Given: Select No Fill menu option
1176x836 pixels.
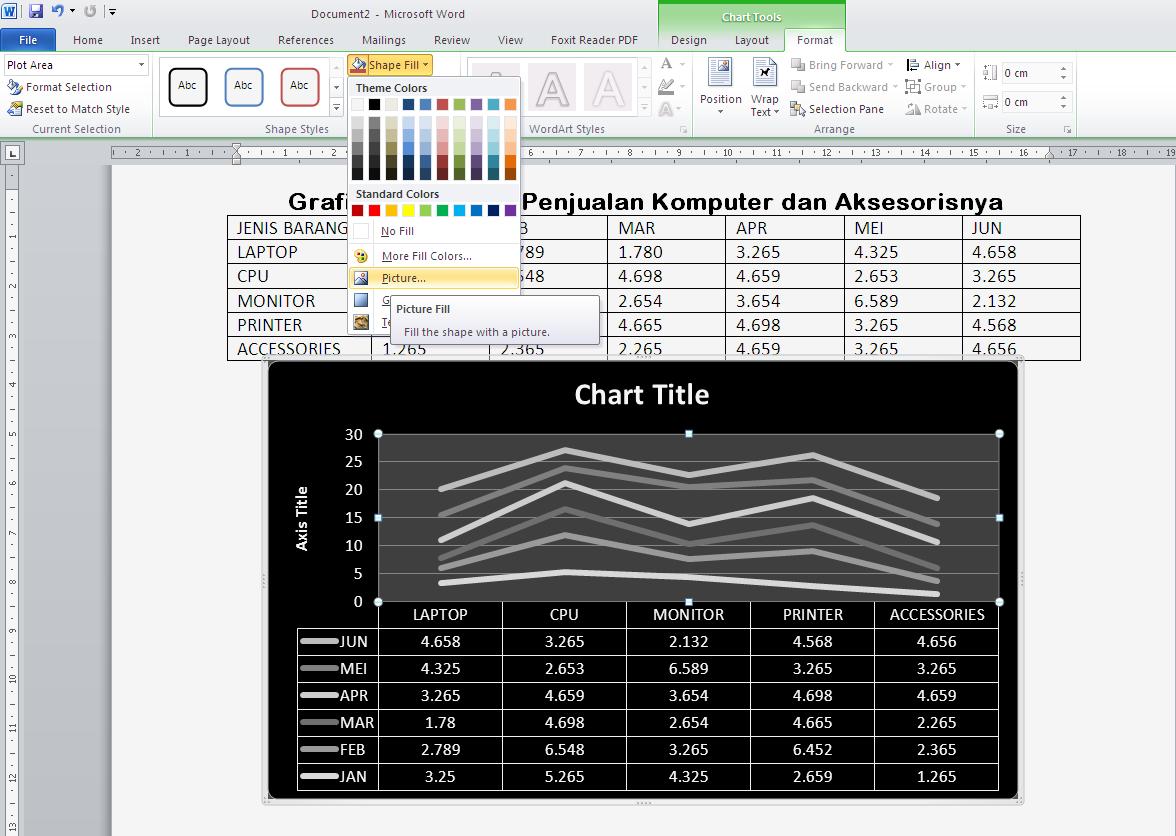Looking at the screenshot, I should point(434,231).
